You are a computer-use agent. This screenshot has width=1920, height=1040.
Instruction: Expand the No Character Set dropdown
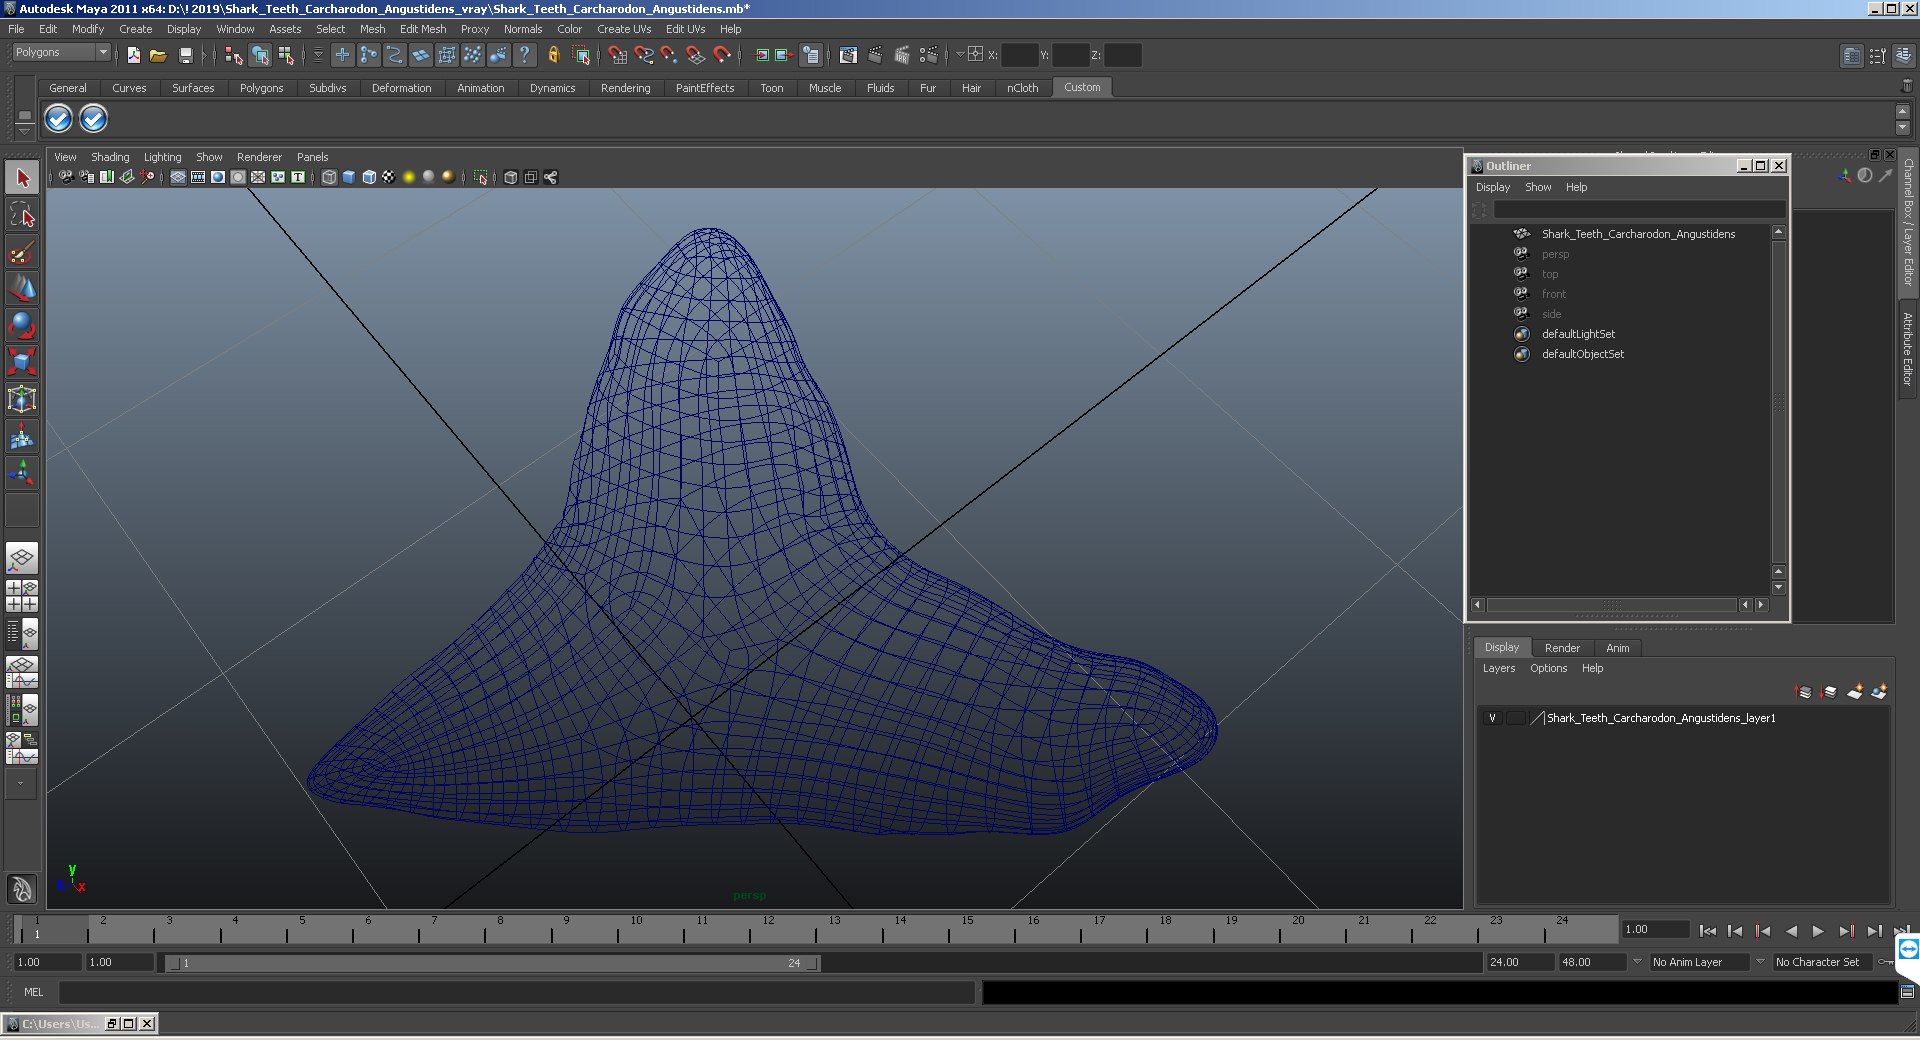1826,962
